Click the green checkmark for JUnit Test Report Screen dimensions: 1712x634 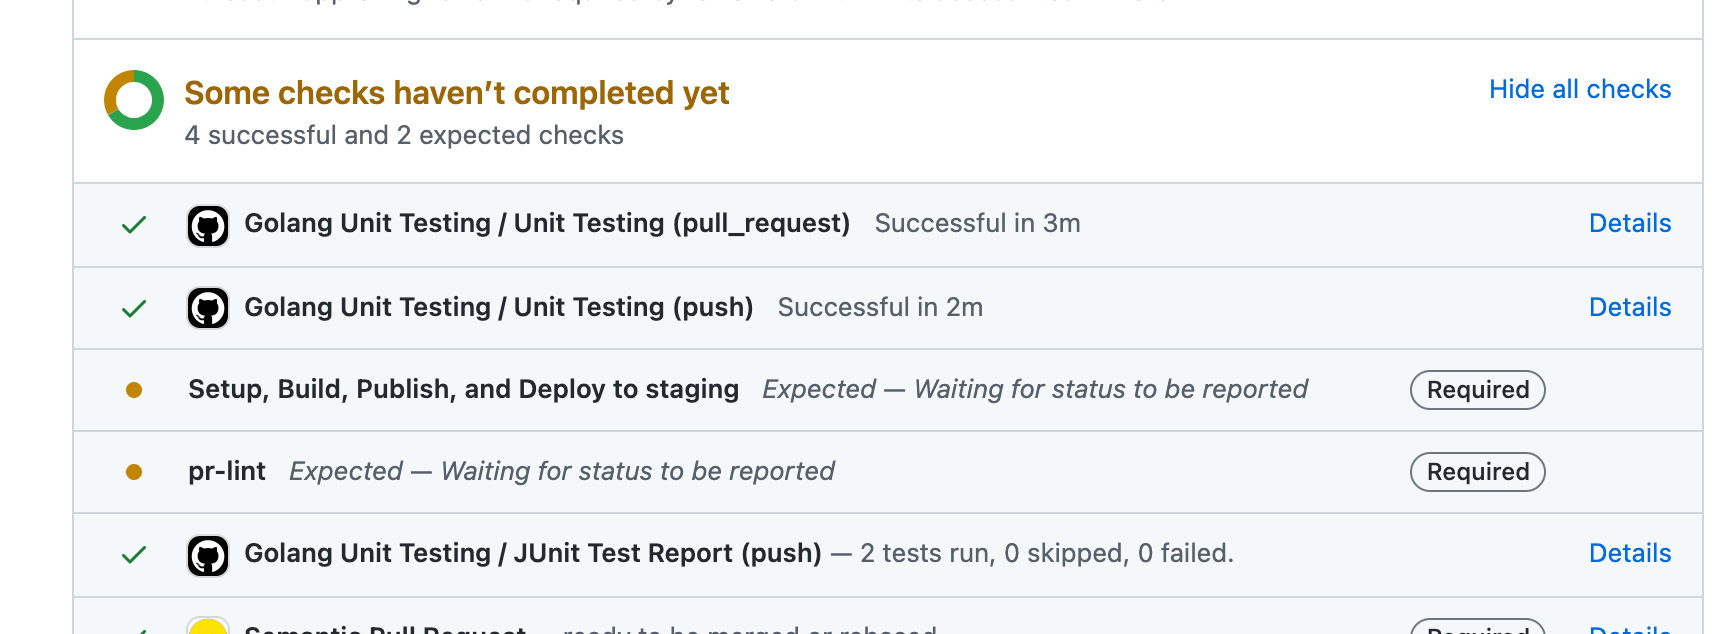[x=133, y=554]
